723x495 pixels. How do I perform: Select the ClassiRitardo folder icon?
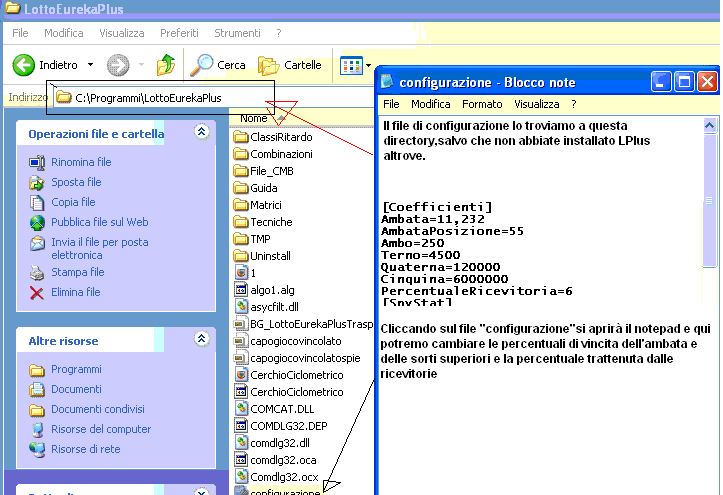(241, 137)
